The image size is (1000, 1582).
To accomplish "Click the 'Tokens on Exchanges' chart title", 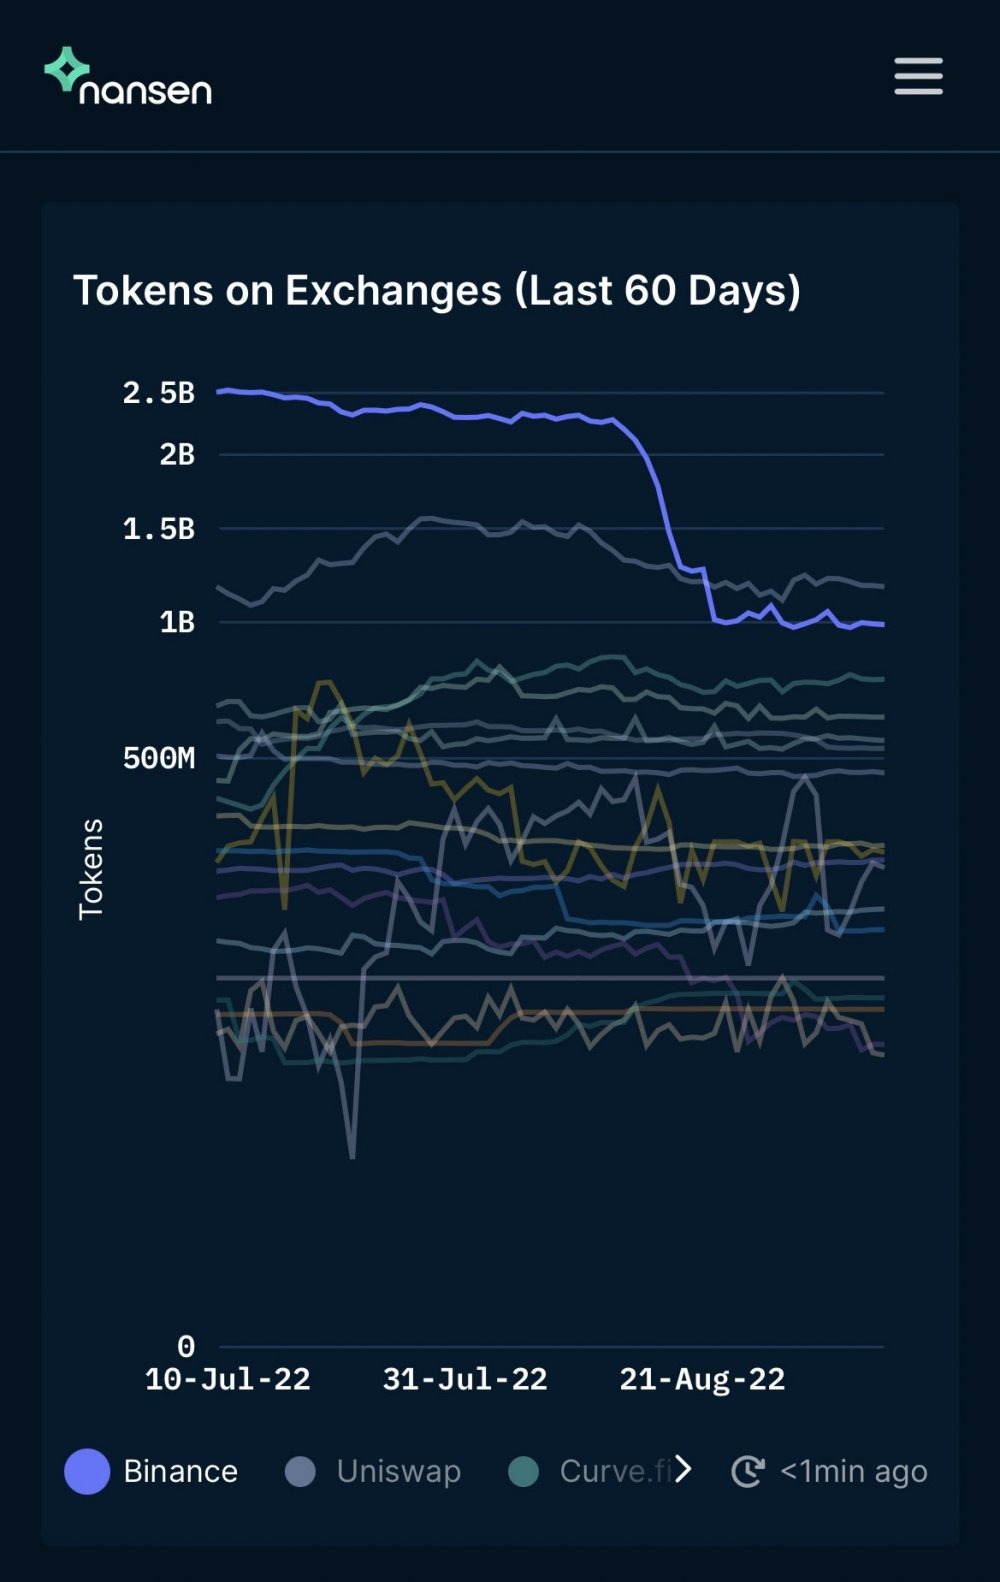I will tap(437, 290).
